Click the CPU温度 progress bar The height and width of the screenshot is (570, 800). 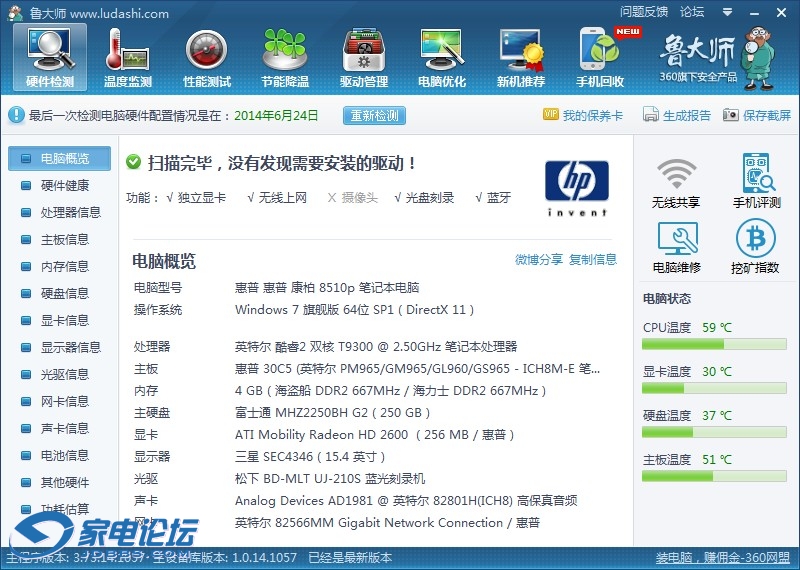click(714, 345)
